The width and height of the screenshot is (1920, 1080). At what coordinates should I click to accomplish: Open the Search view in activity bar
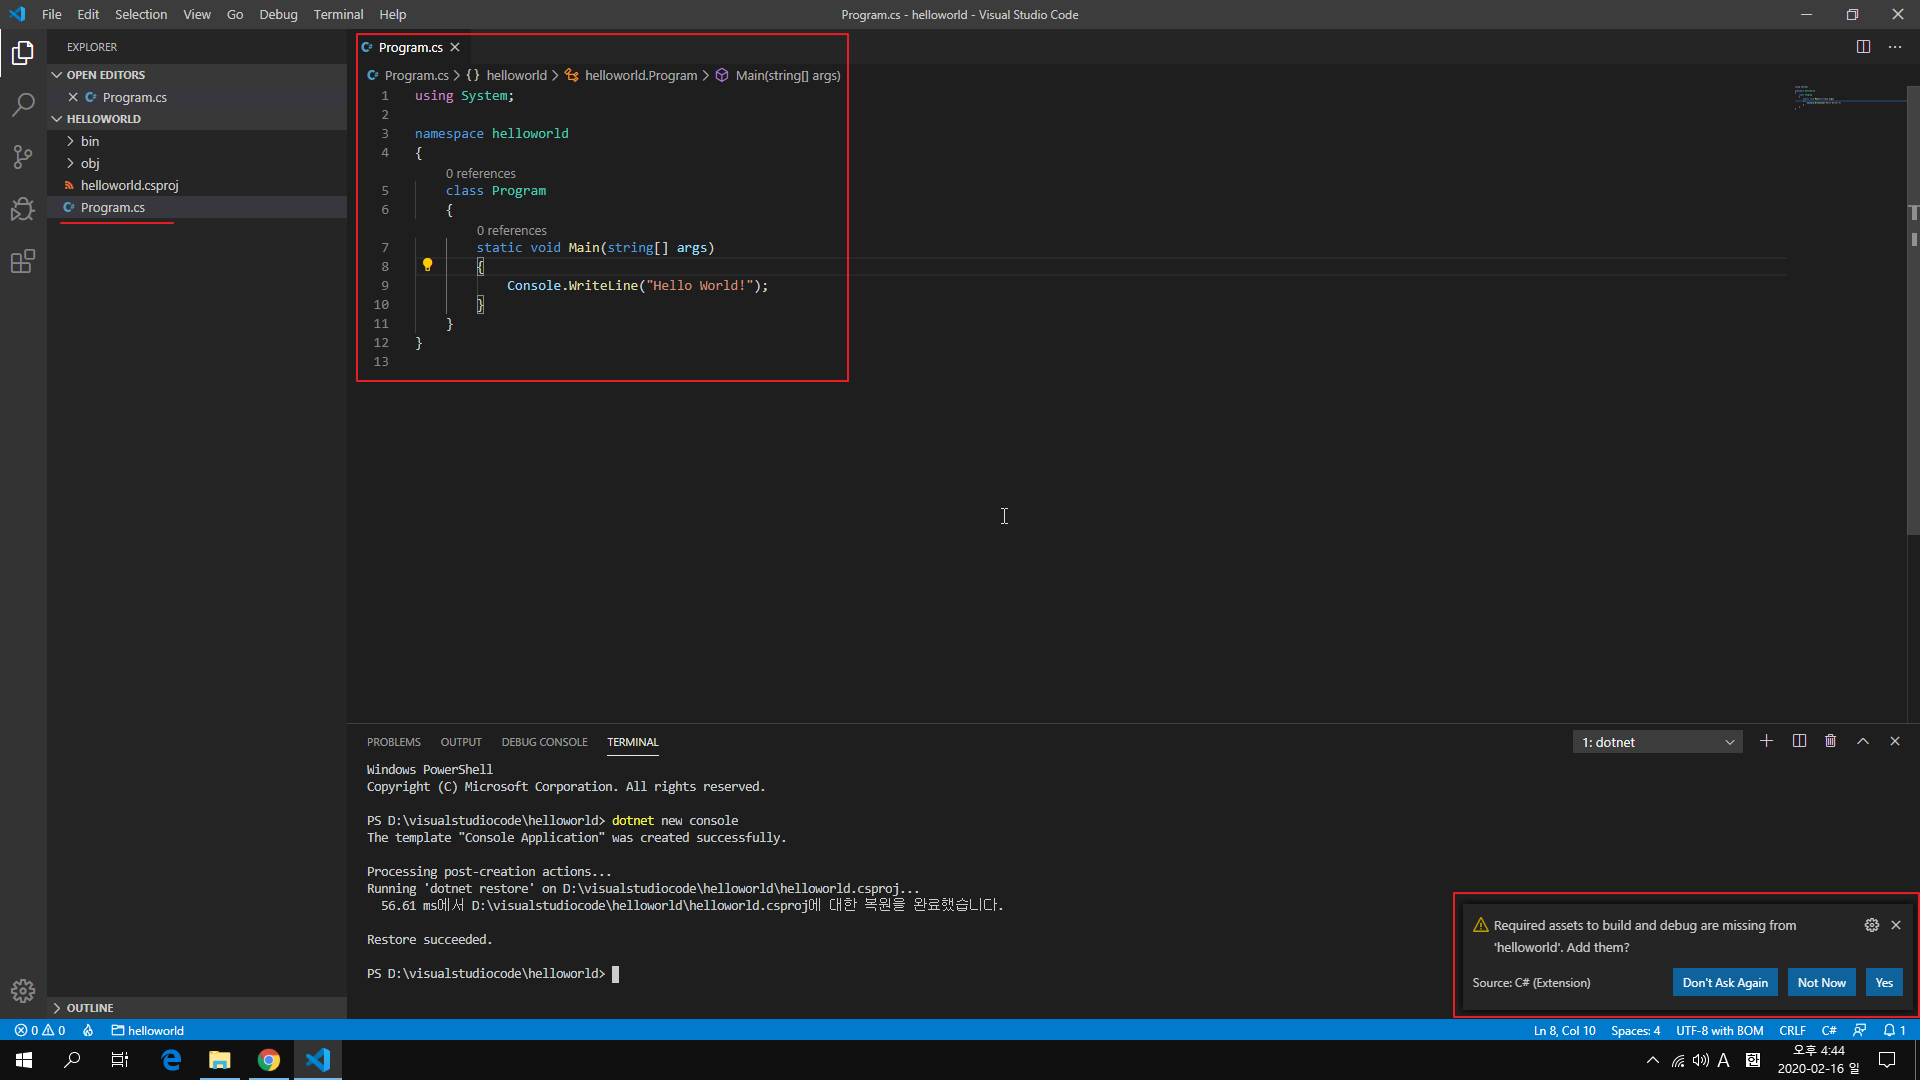coord(23,105)
